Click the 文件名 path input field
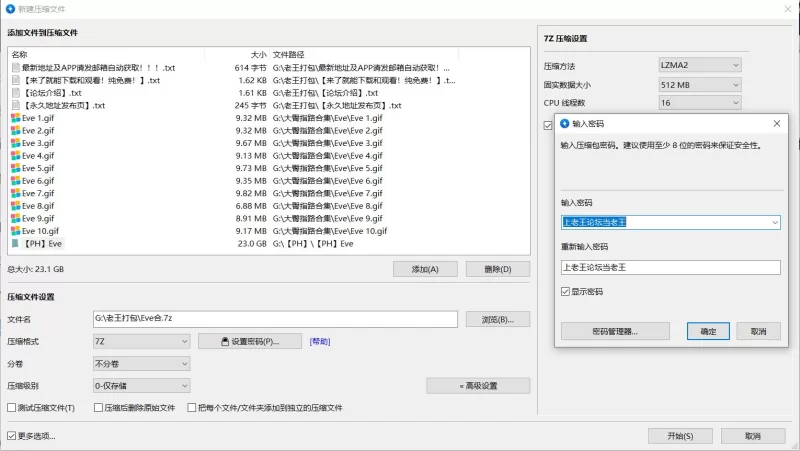Screen dimensions: 800x451 point(275,319)
